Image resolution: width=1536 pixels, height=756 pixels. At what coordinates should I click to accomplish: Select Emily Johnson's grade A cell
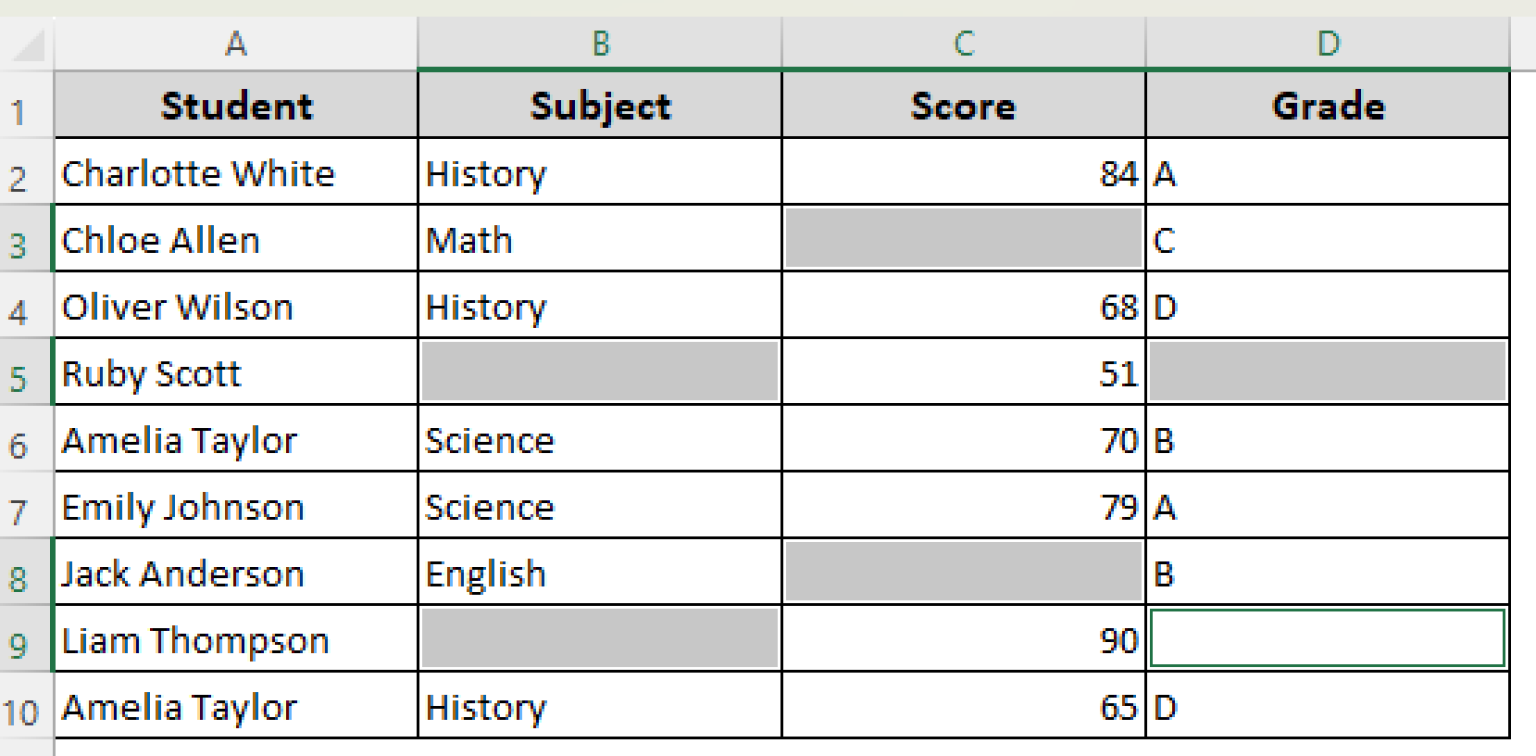(x=1328, y=506)
